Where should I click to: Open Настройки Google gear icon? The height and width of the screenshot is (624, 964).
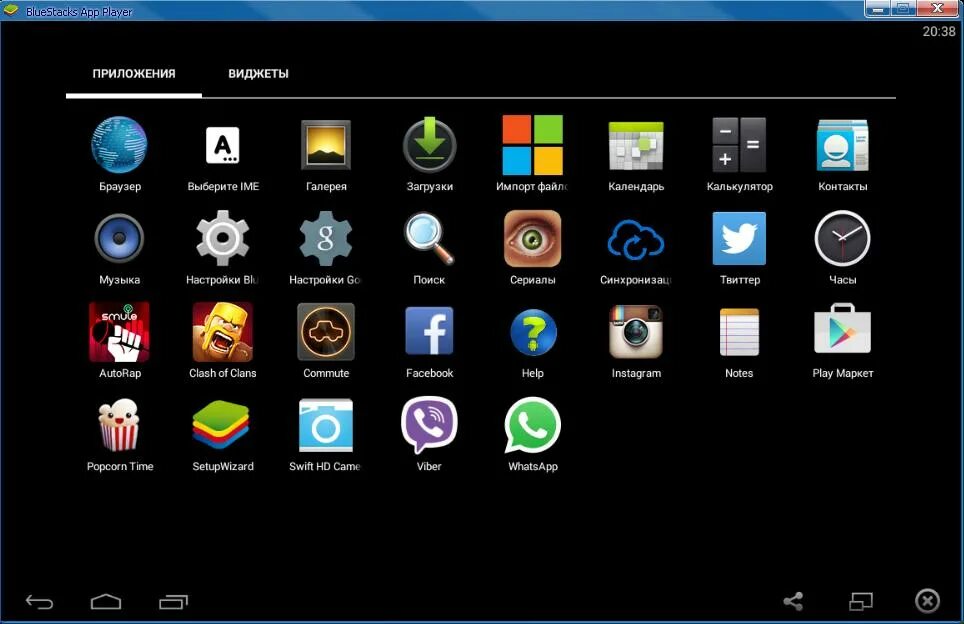326,239
